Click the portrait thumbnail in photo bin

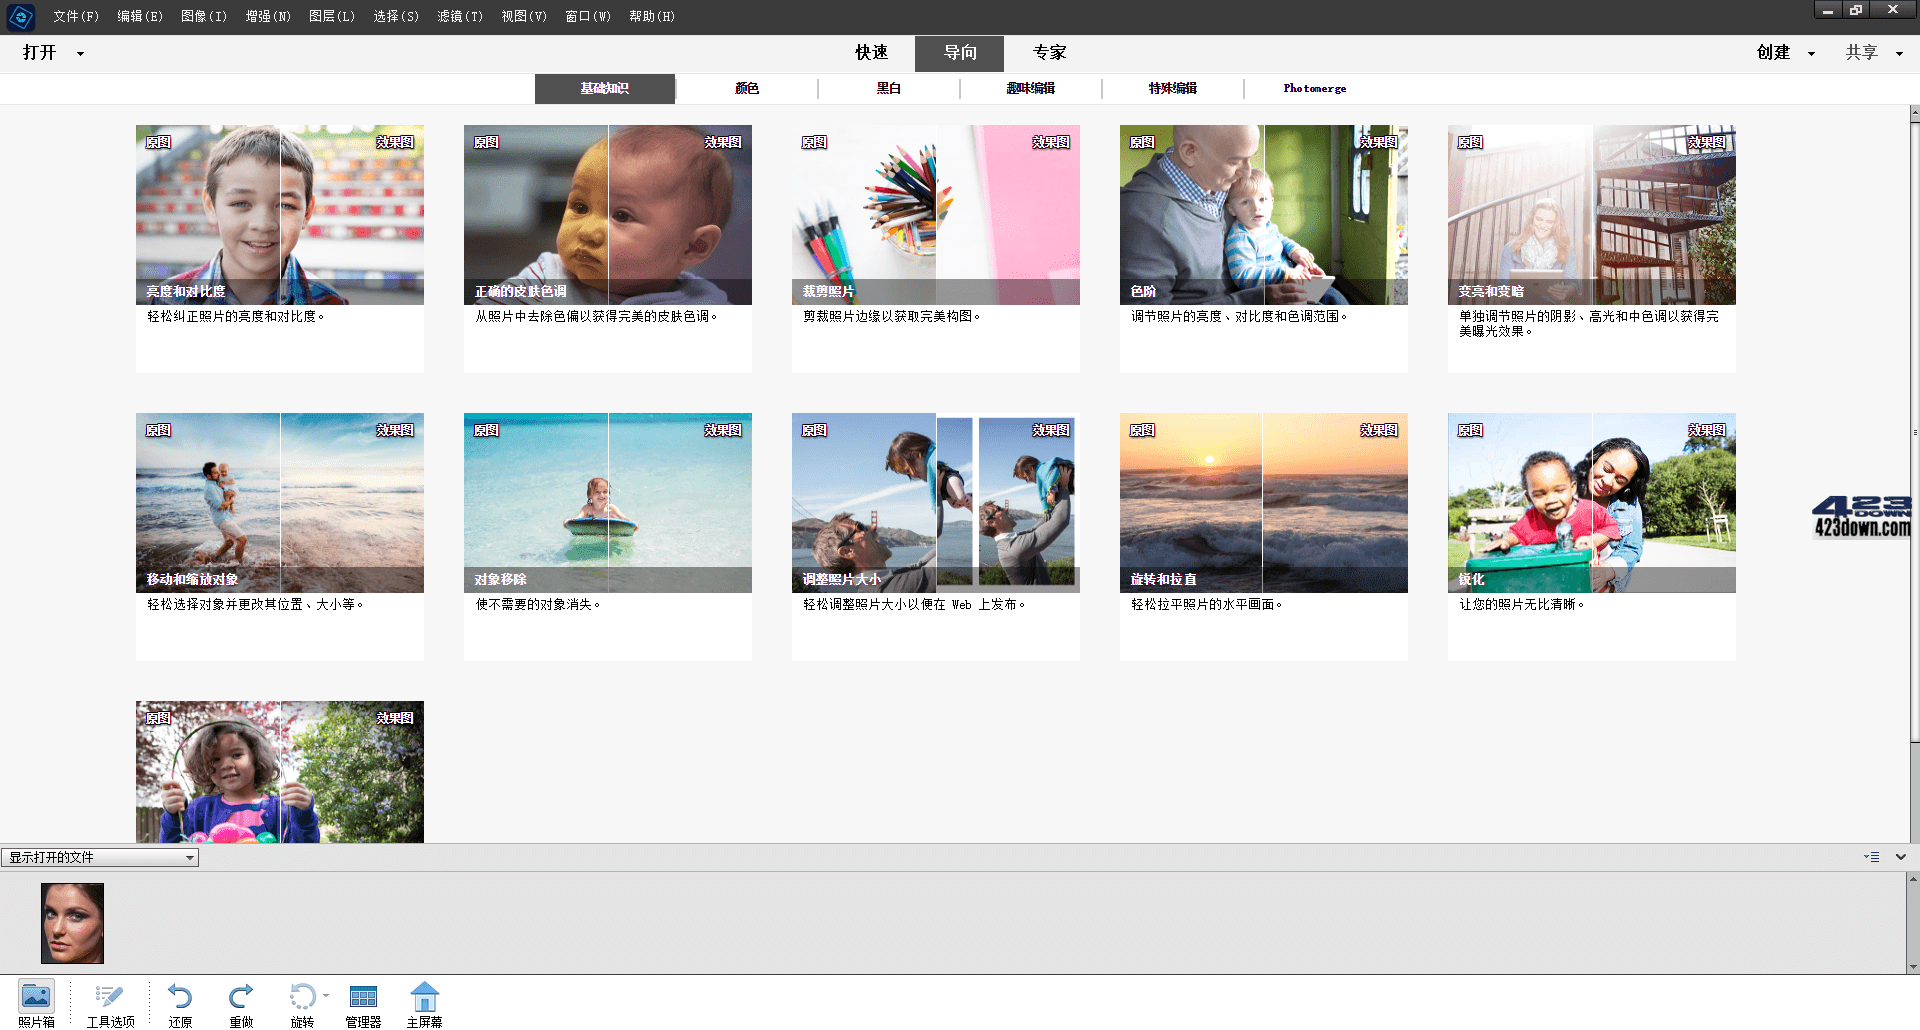(71, 922)
